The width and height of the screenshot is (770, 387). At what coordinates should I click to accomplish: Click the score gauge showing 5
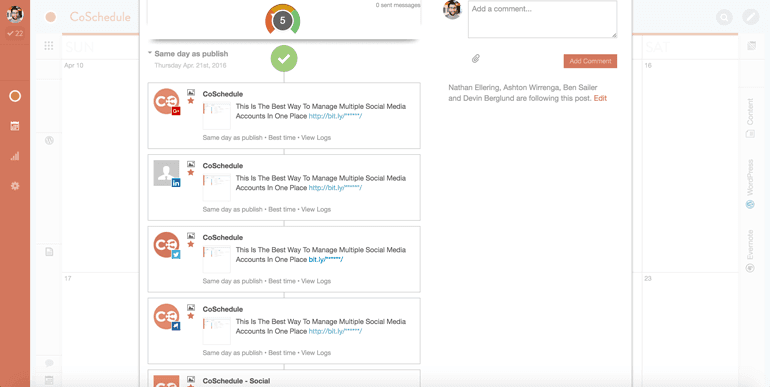coord(282,21)
